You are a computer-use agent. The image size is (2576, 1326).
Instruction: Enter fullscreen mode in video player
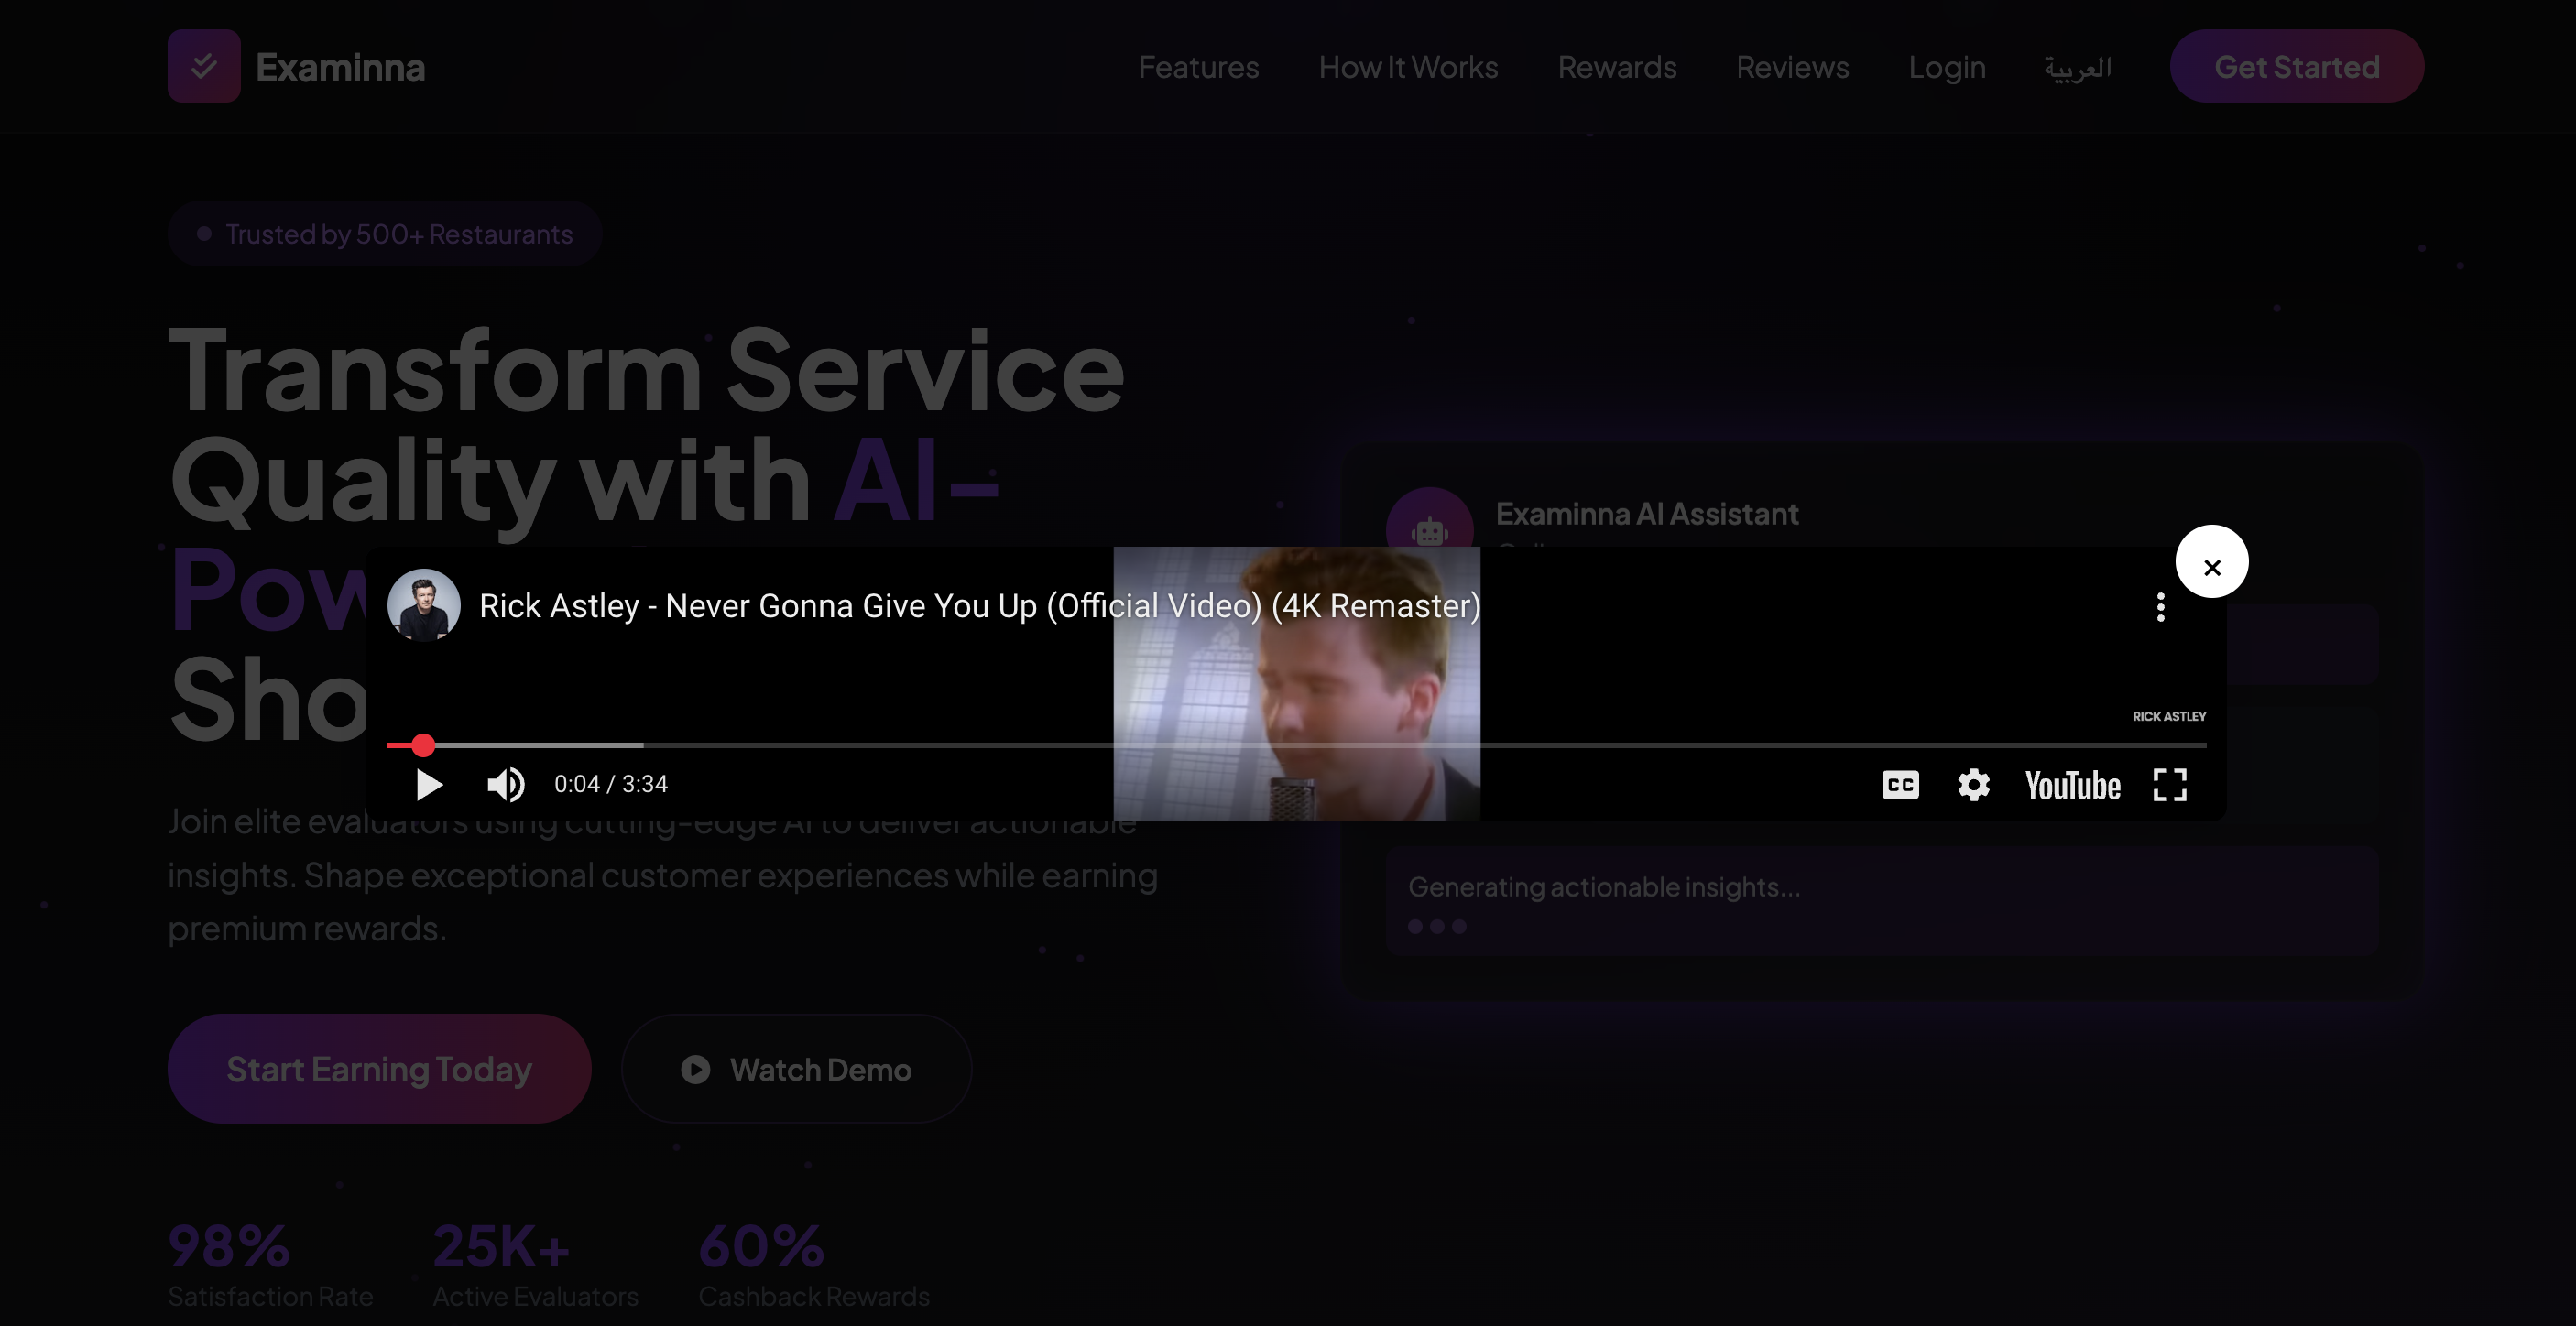click(2169, 785)
